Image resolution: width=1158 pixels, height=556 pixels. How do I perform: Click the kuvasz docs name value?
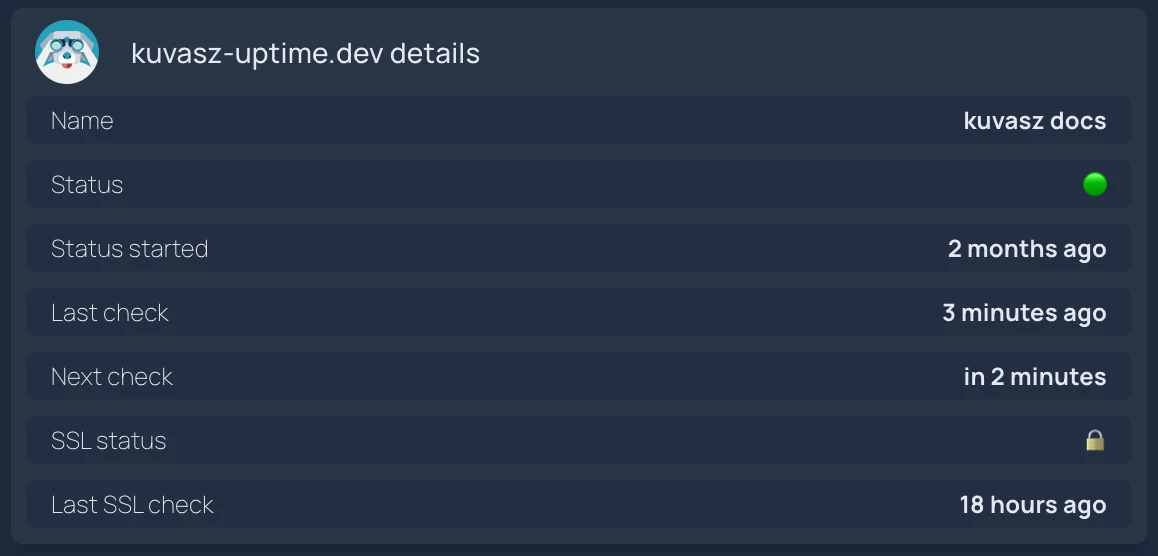tap(1034, 121)
